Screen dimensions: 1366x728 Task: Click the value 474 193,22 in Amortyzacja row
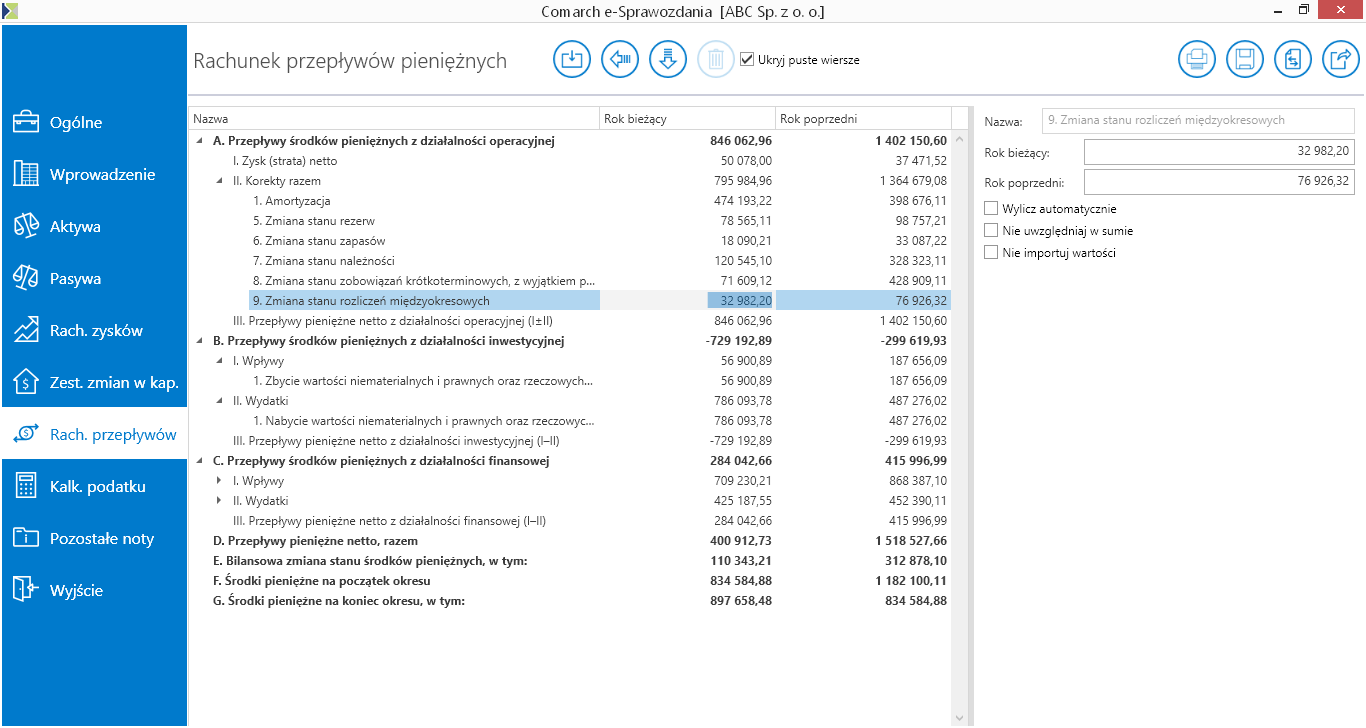741,201
